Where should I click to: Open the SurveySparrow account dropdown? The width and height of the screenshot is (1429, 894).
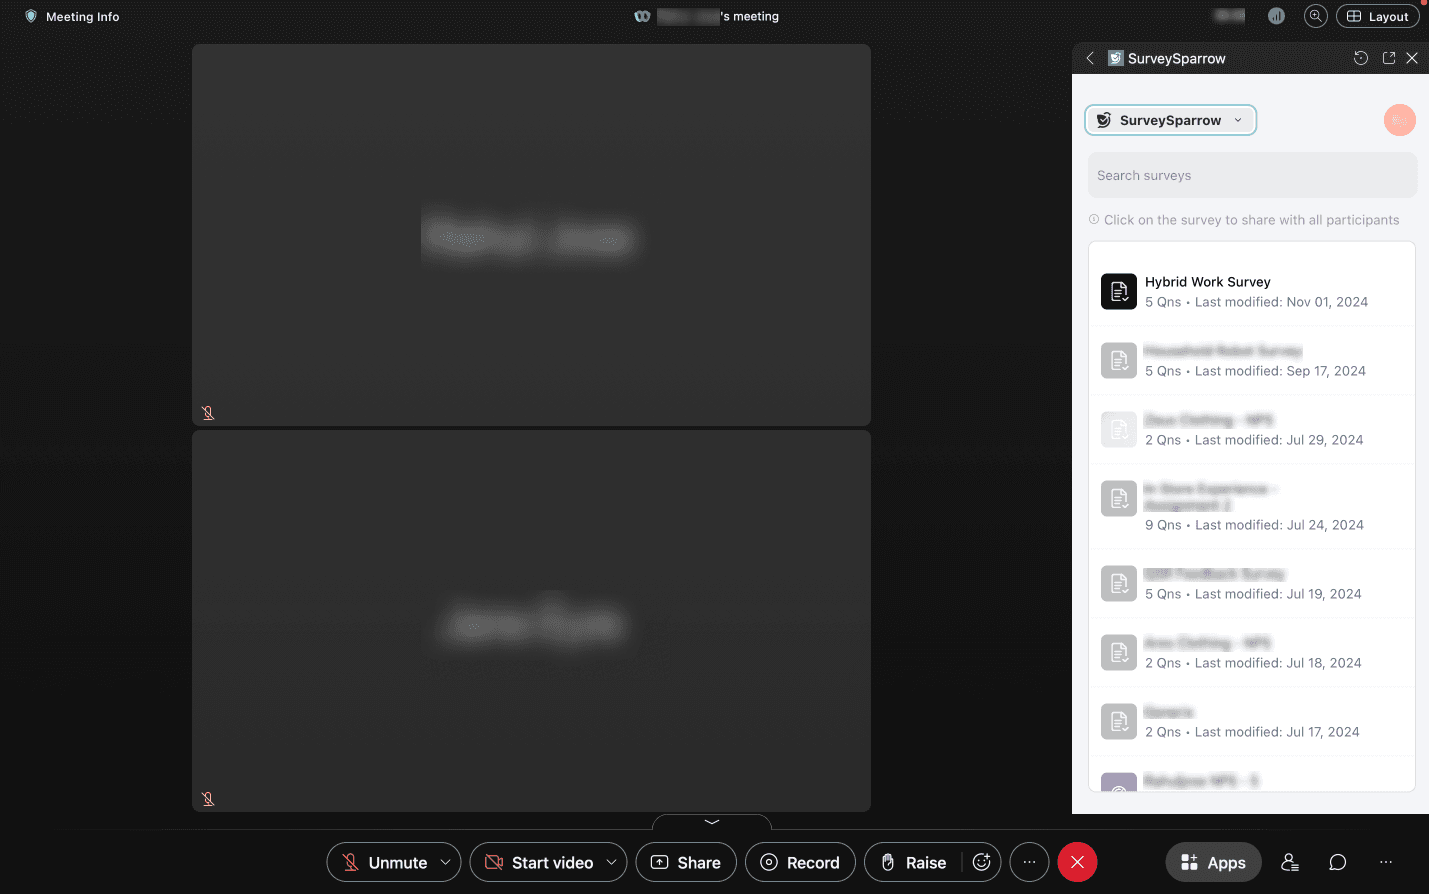point(1170,120)
